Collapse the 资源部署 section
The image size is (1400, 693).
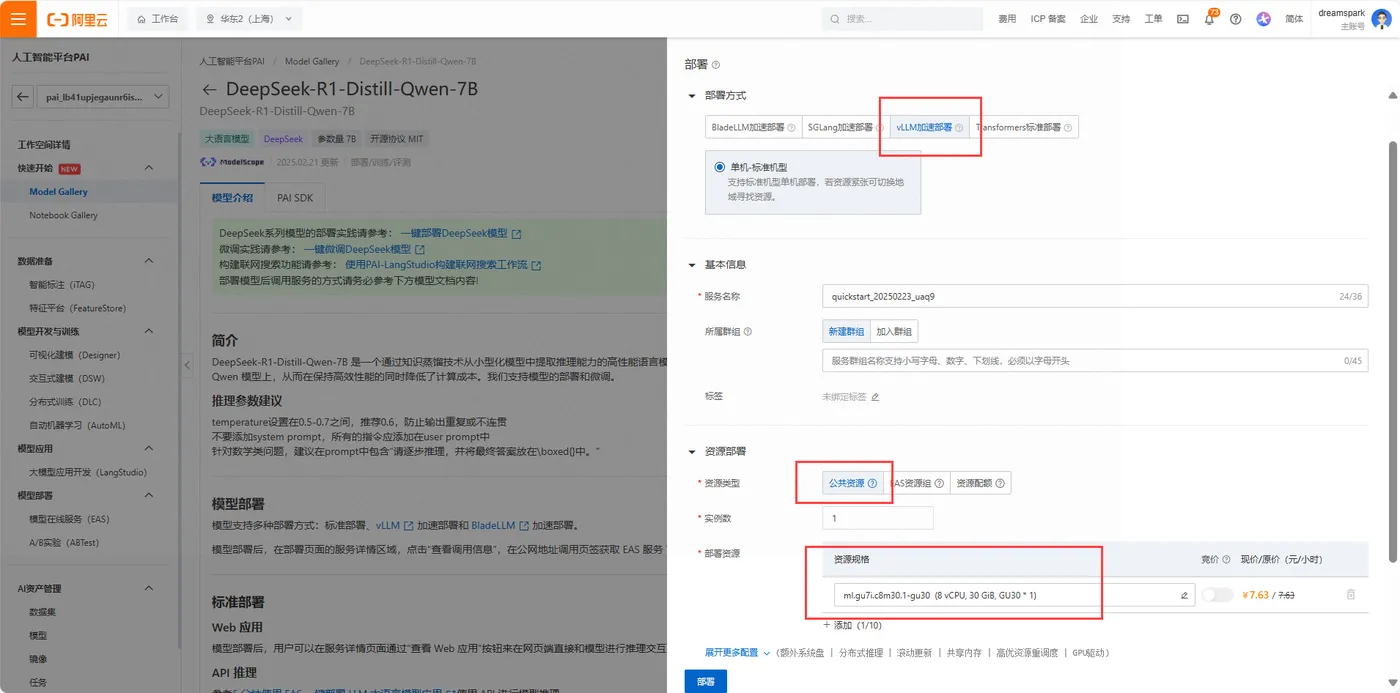(x=691, y=452)
